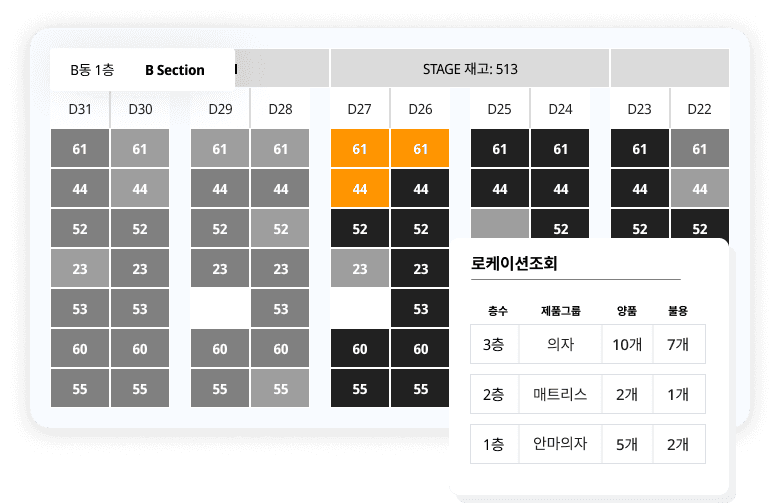Click orange cell 44 in column D27

[x=360, y=188]
